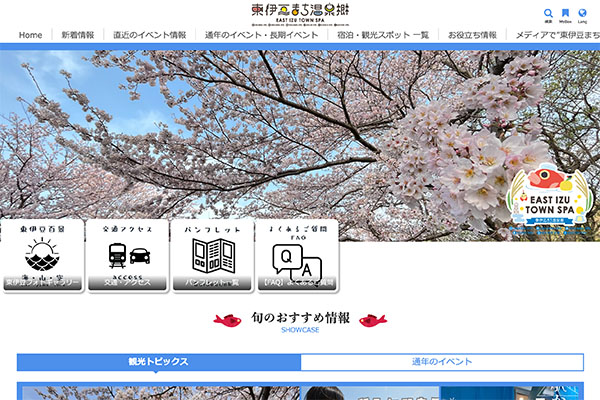Go to the Home menu item
The image size is (600, 400).
31,35
